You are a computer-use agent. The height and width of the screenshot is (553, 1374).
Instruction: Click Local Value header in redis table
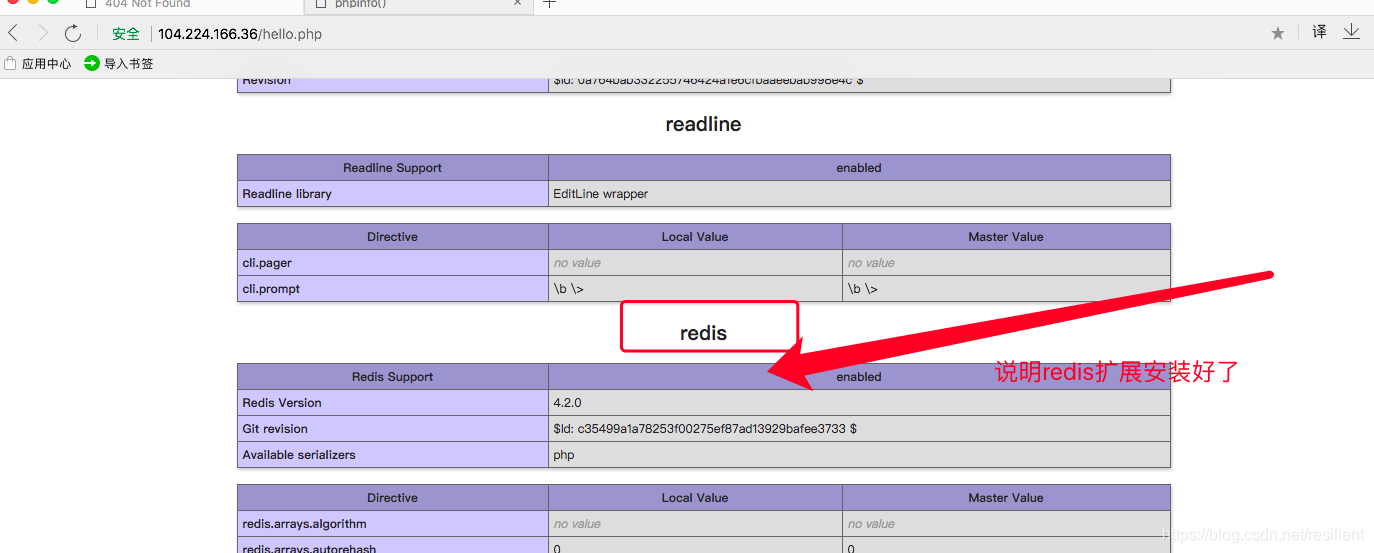[x=695, y=498]
